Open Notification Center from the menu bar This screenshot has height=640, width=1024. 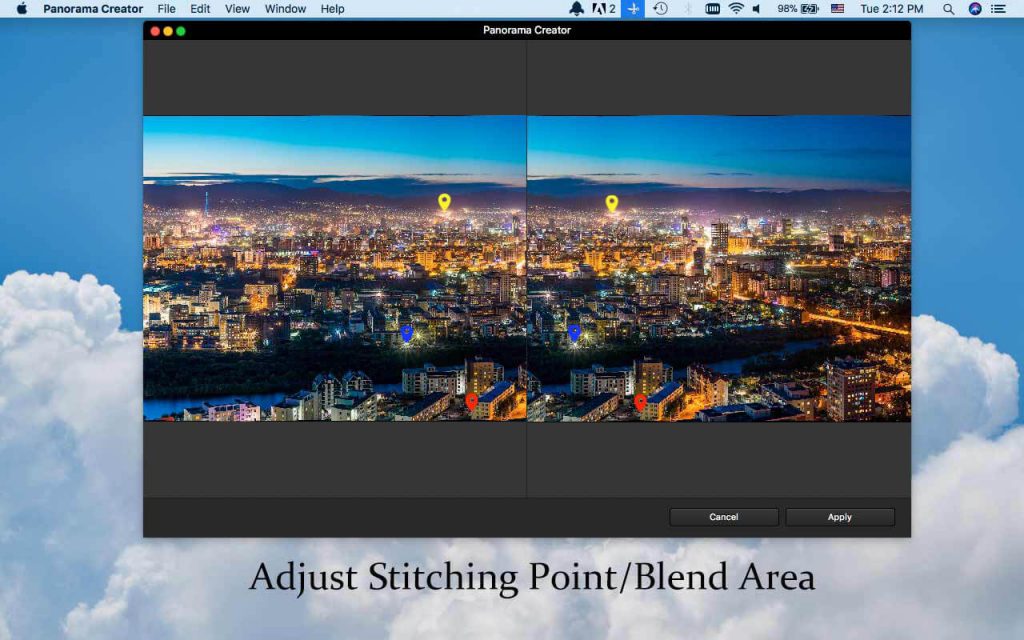coord(997,9)
